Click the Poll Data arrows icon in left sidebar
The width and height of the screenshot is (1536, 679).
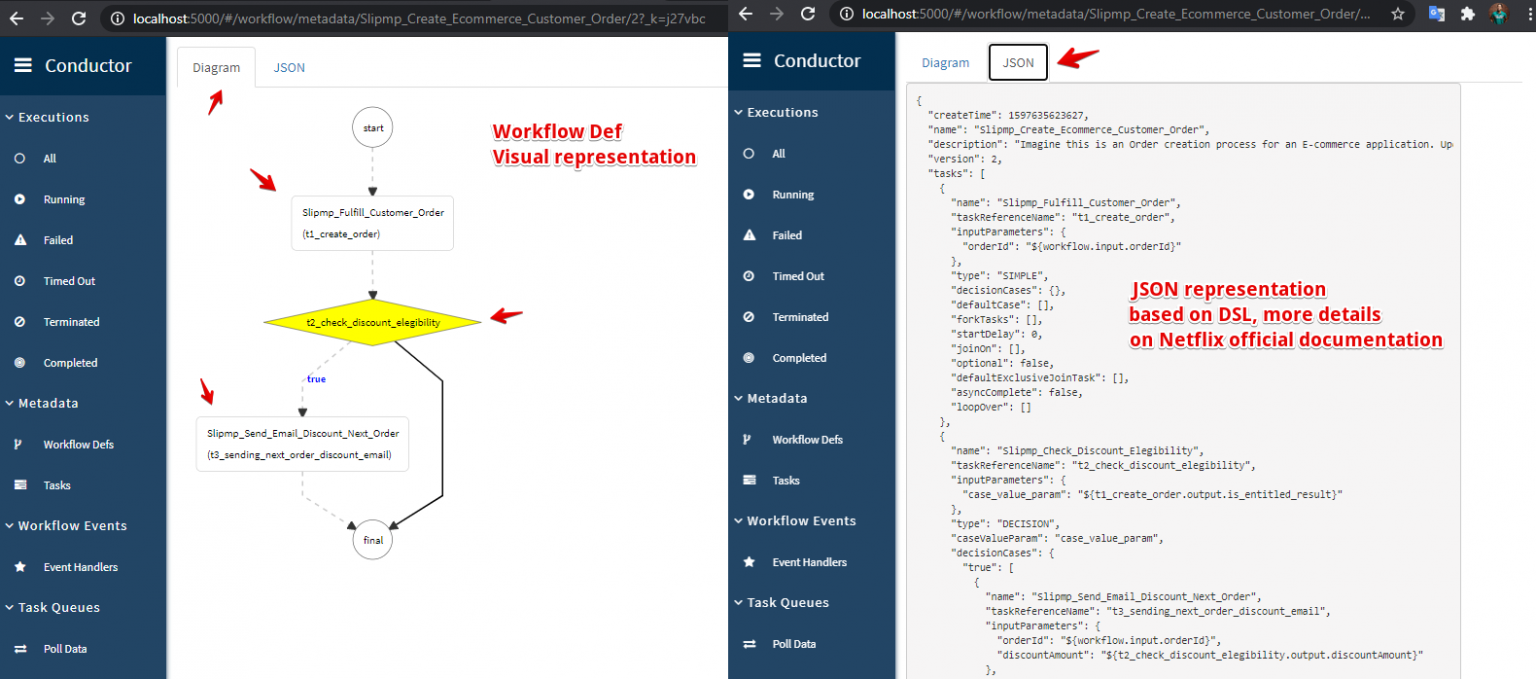pyautogui.click(x=20, y=649)
